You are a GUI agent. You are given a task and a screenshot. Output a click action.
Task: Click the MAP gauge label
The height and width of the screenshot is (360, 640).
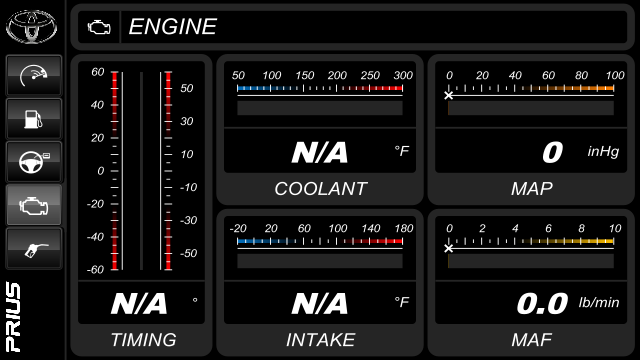[x=531, y=189]
